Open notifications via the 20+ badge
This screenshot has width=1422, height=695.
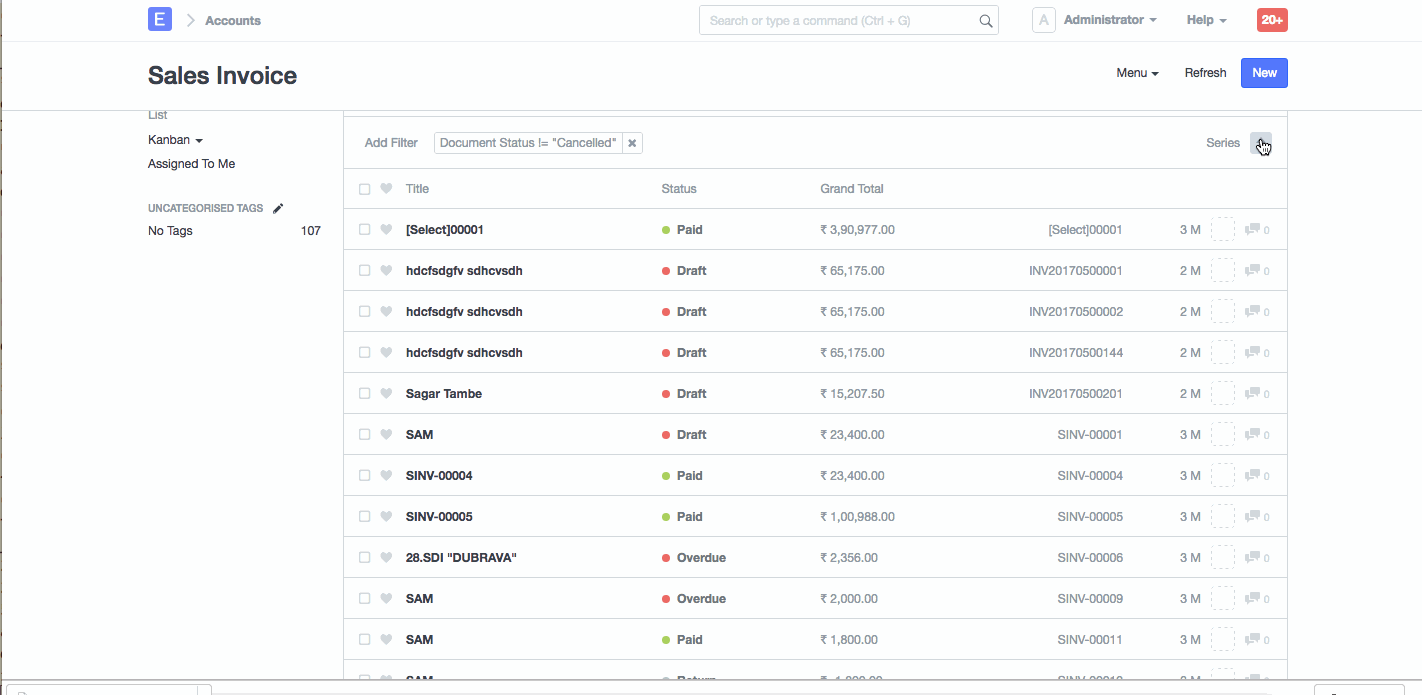(1271, 19)
